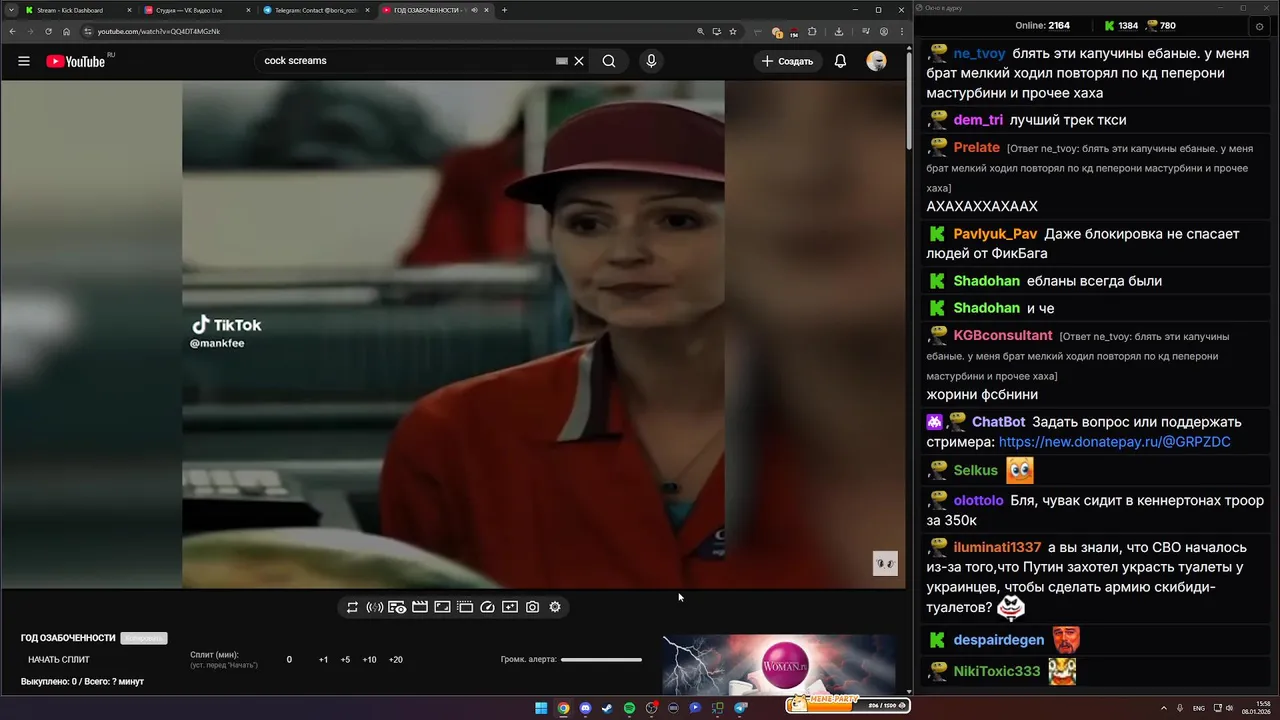The height and width of the screenshot is (720, 1280).
Task: Open the browser extensions puzzle icon
Action: click(x=812, y=31)
